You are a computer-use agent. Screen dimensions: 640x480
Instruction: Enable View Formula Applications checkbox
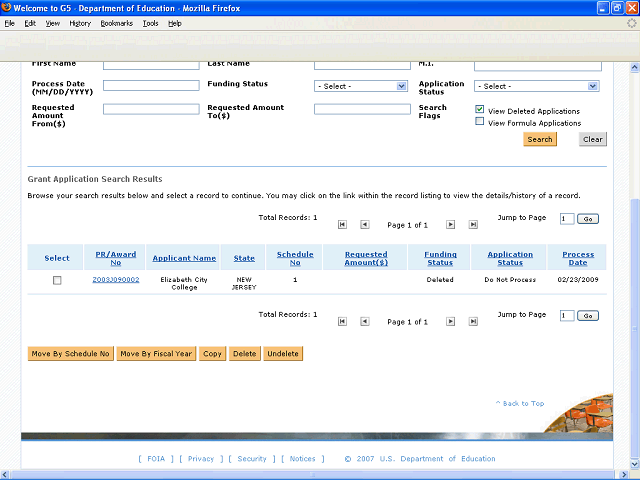tap(480, 121)
